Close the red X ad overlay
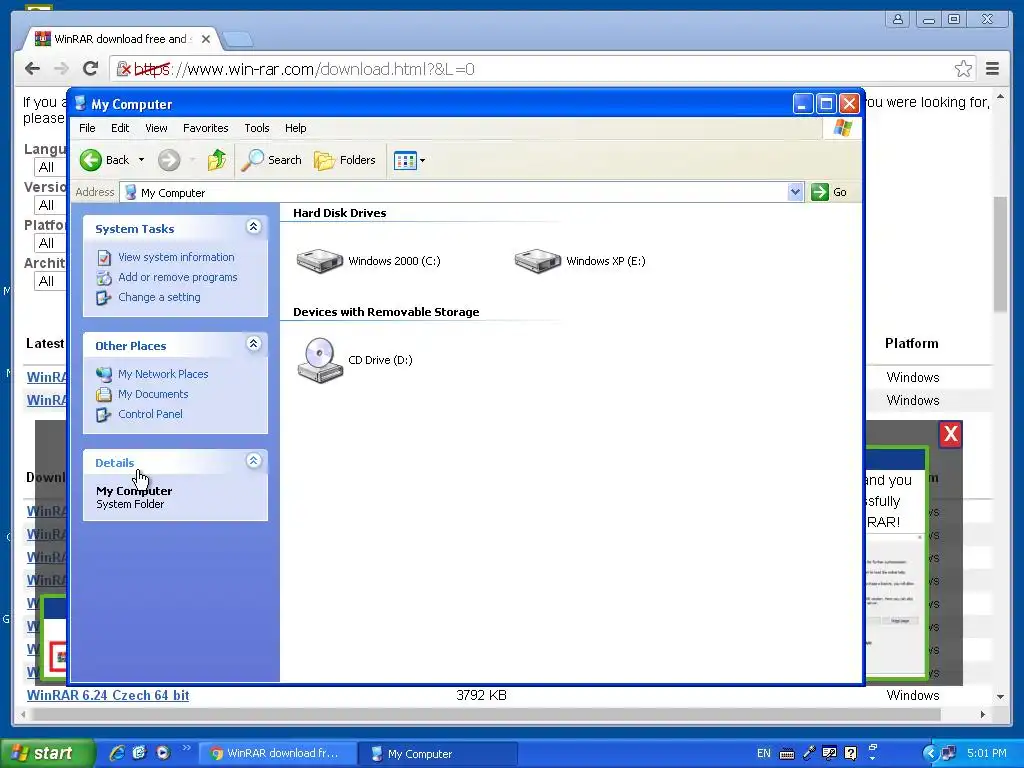The width and height of the screenshot is (1024, 768). pos(950,434)
